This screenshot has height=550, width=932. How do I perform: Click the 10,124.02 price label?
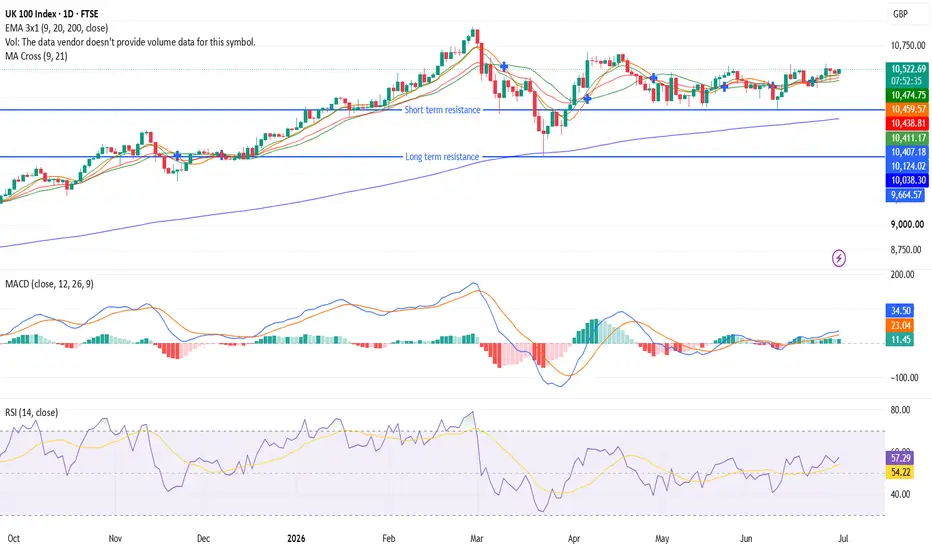click(x=907, y=166)
